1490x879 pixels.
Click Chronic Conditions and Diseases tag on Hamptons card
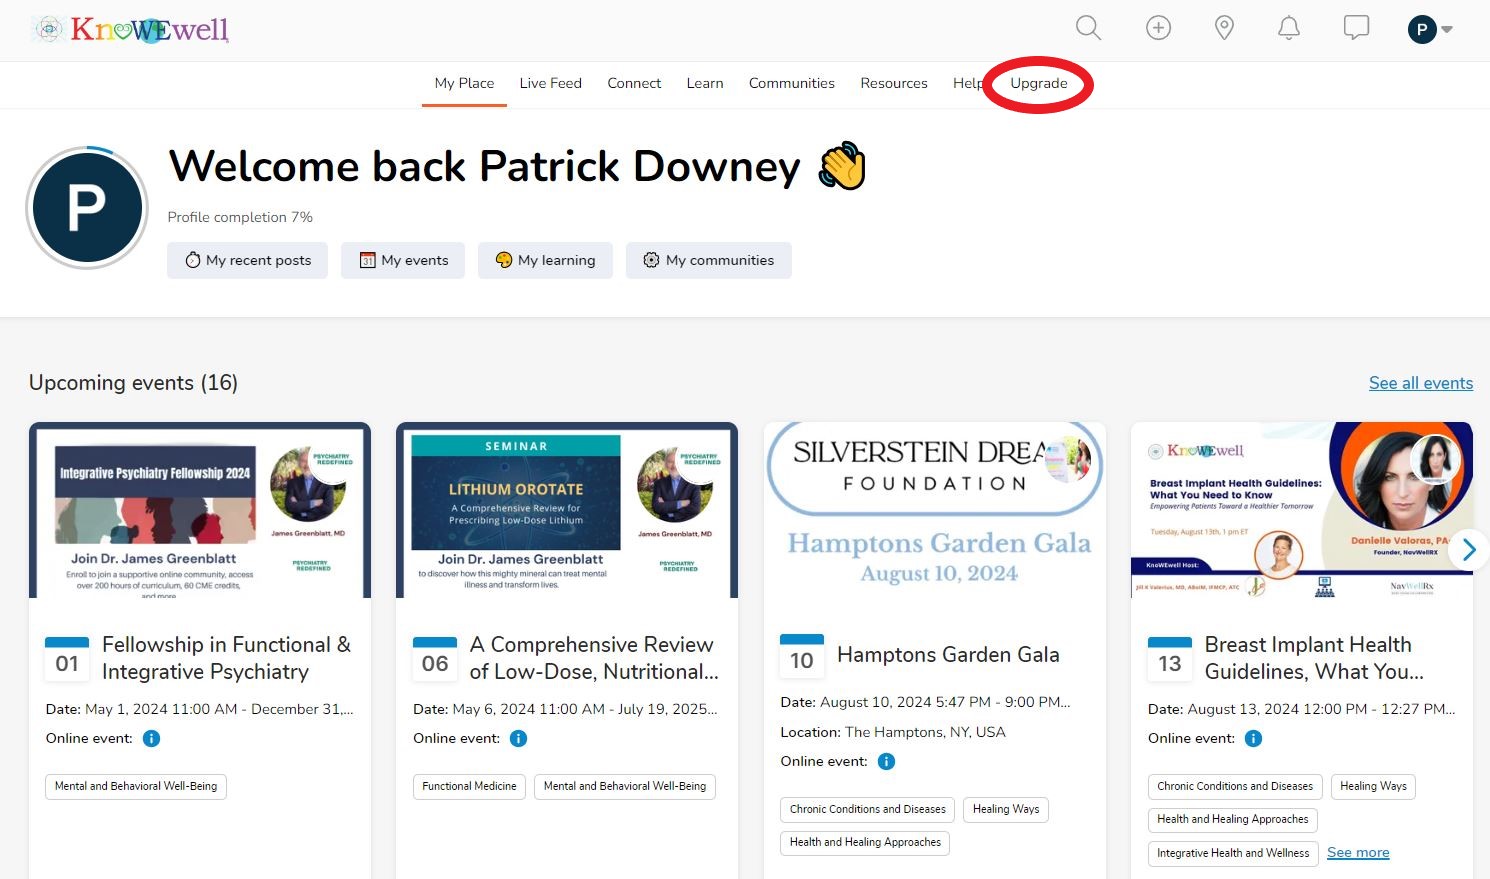tap(867, 809)
